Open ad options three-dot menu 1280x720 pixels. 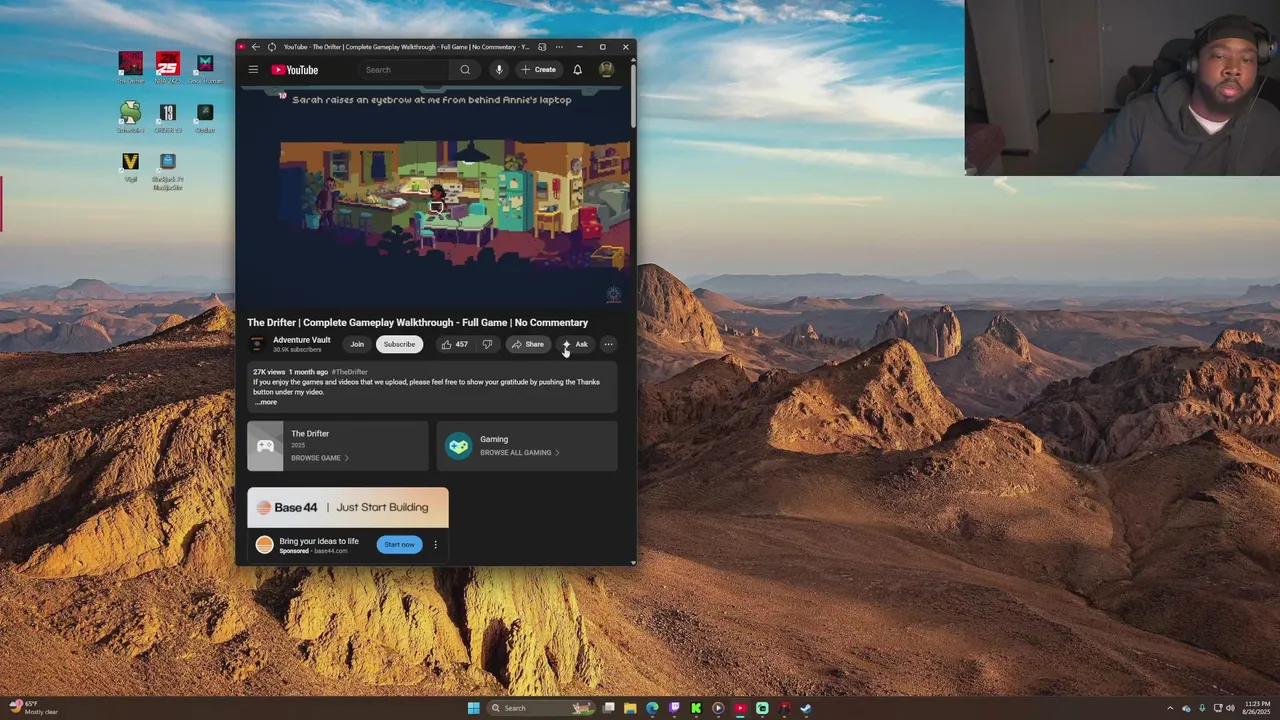click(435, 545)
